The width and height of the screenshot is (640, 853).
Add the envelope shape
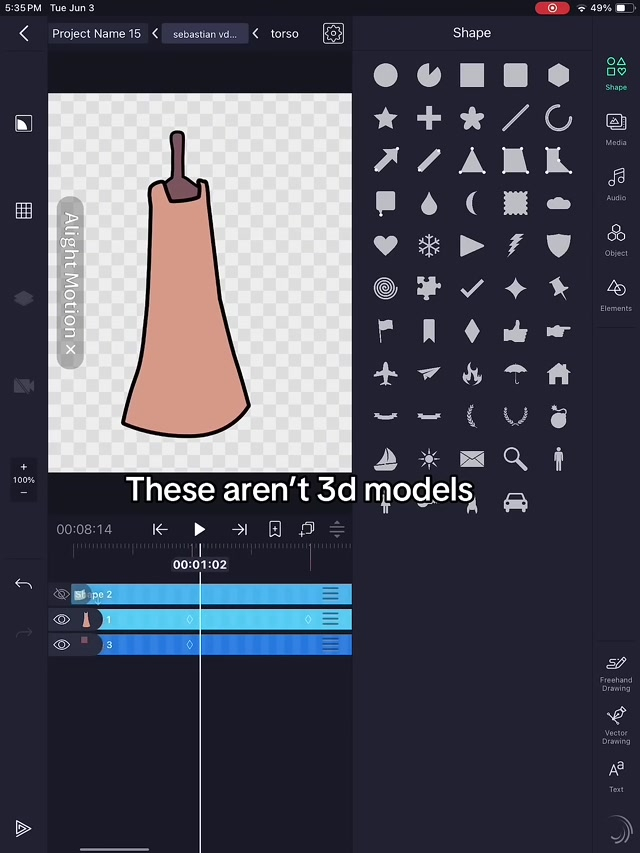click(472, 460)
